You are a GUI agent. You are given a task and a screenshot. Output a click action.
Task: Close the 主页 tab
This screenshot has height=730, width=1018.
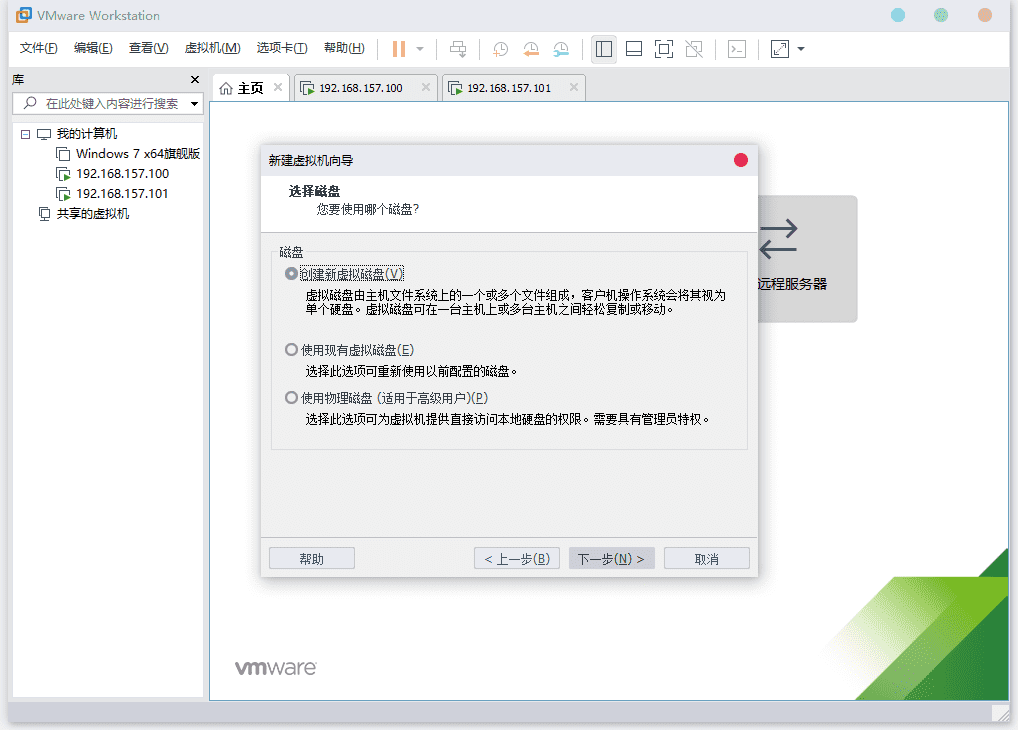tap(278, 87)
